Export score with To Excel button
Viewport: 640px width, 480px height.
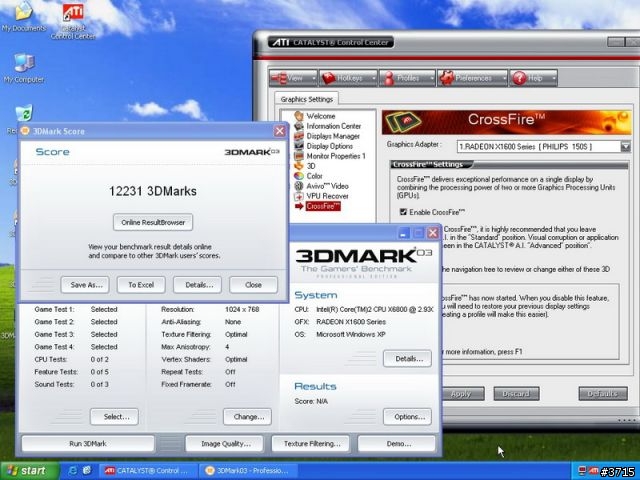[141, 285]
